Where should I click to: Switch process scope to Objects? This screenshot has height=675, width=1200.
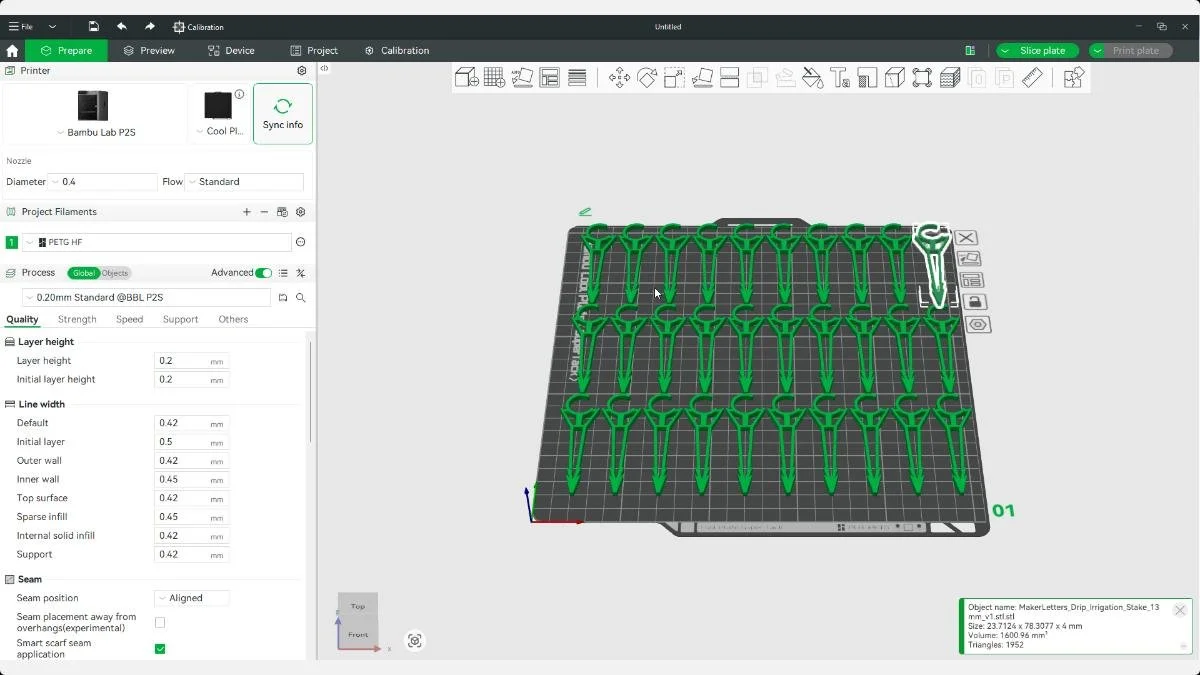115,273
